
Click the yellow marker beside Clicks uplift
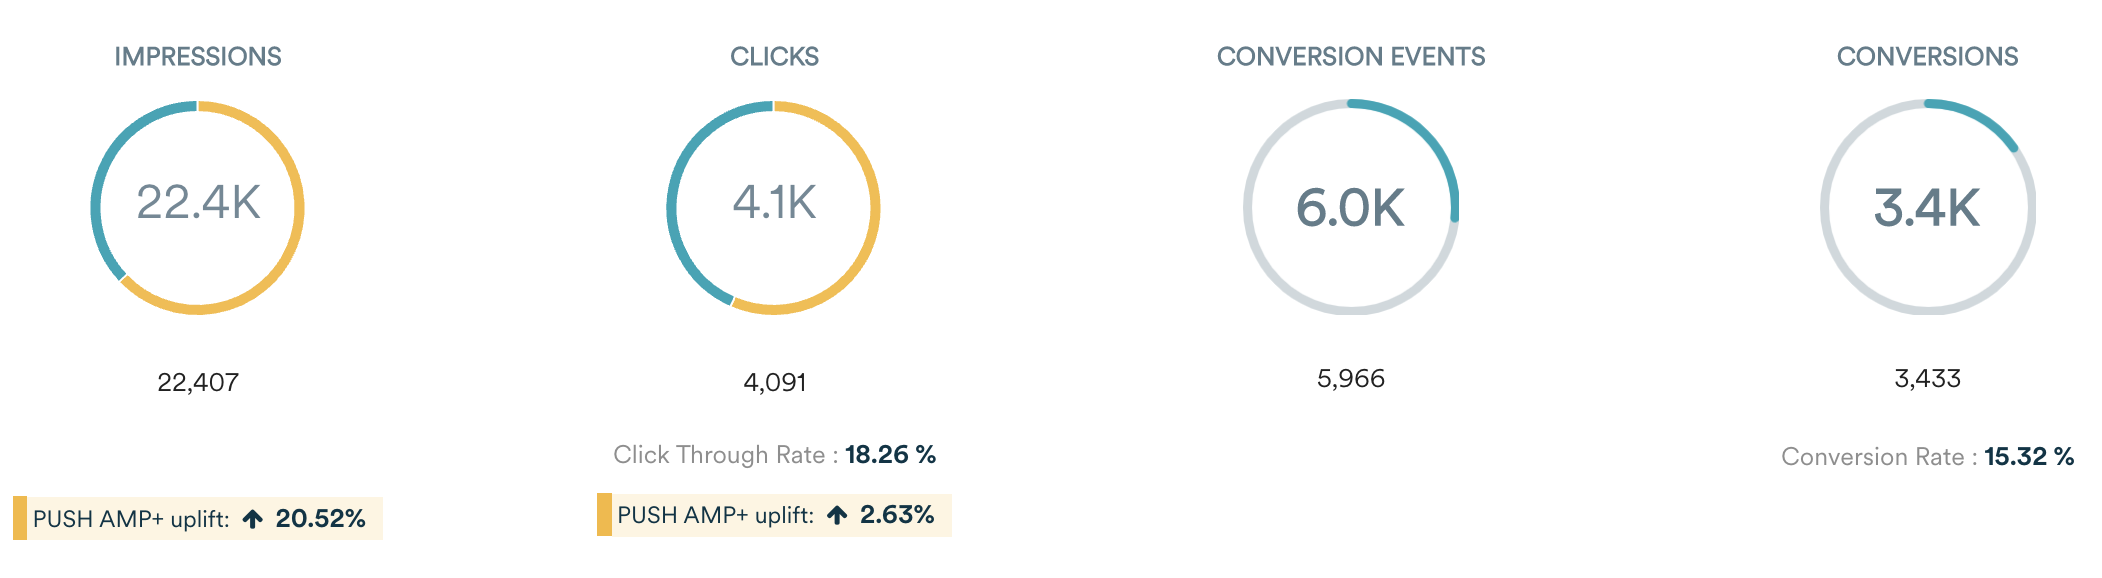tap(604, 514)
